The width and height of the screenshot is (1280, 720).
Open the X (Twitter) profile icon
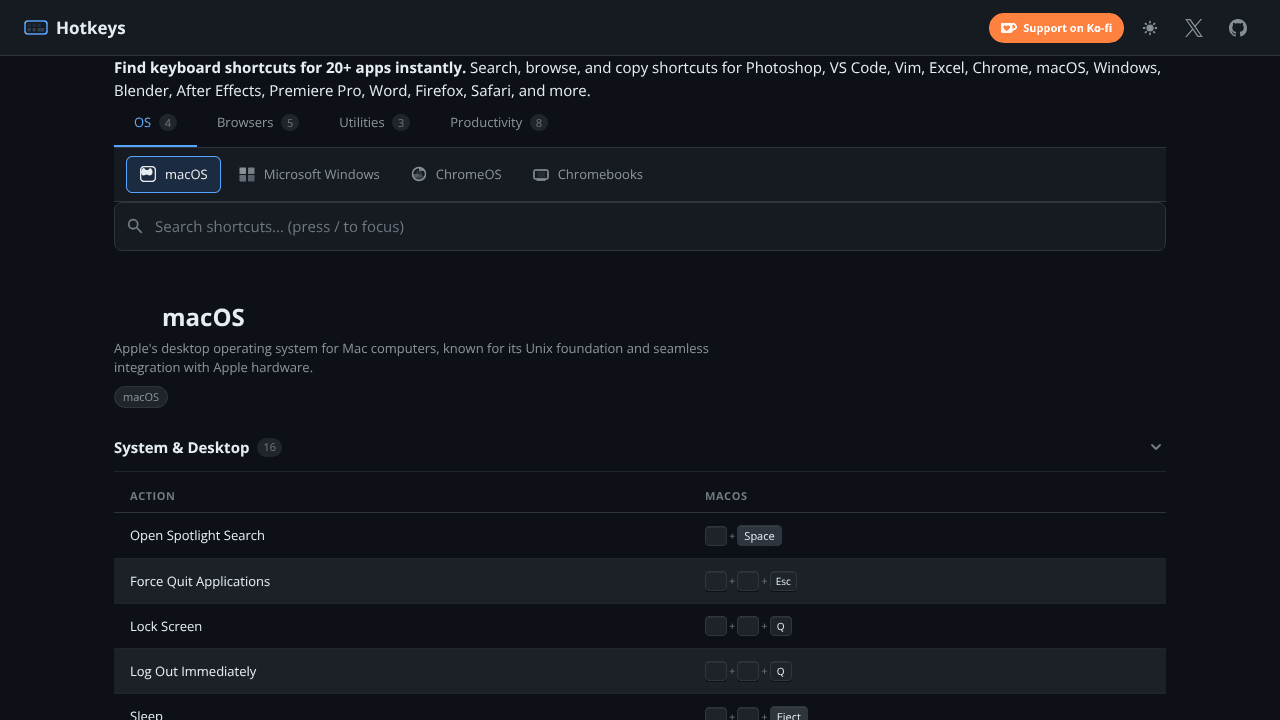1194,28
